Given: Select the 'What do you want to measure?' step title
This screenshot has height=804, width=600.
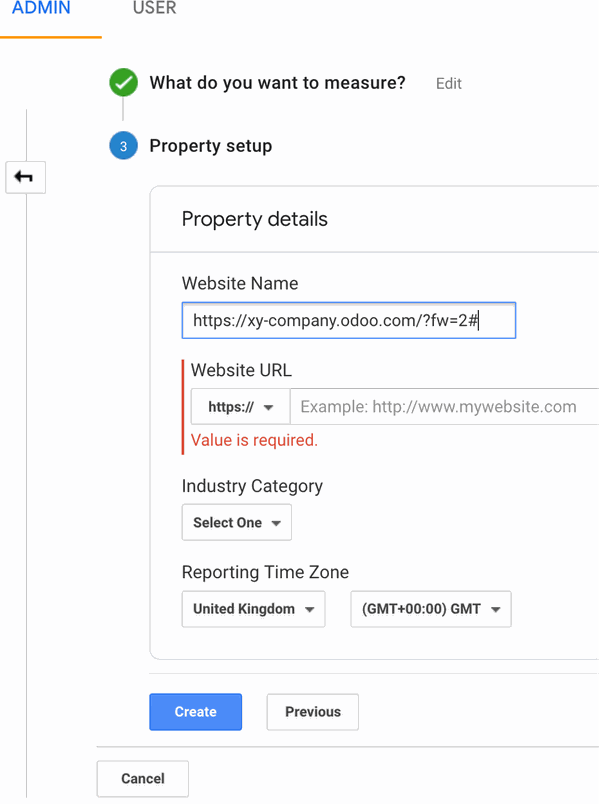Looking at the screenshot, I should pyautogui.click(x=277, y=83).
